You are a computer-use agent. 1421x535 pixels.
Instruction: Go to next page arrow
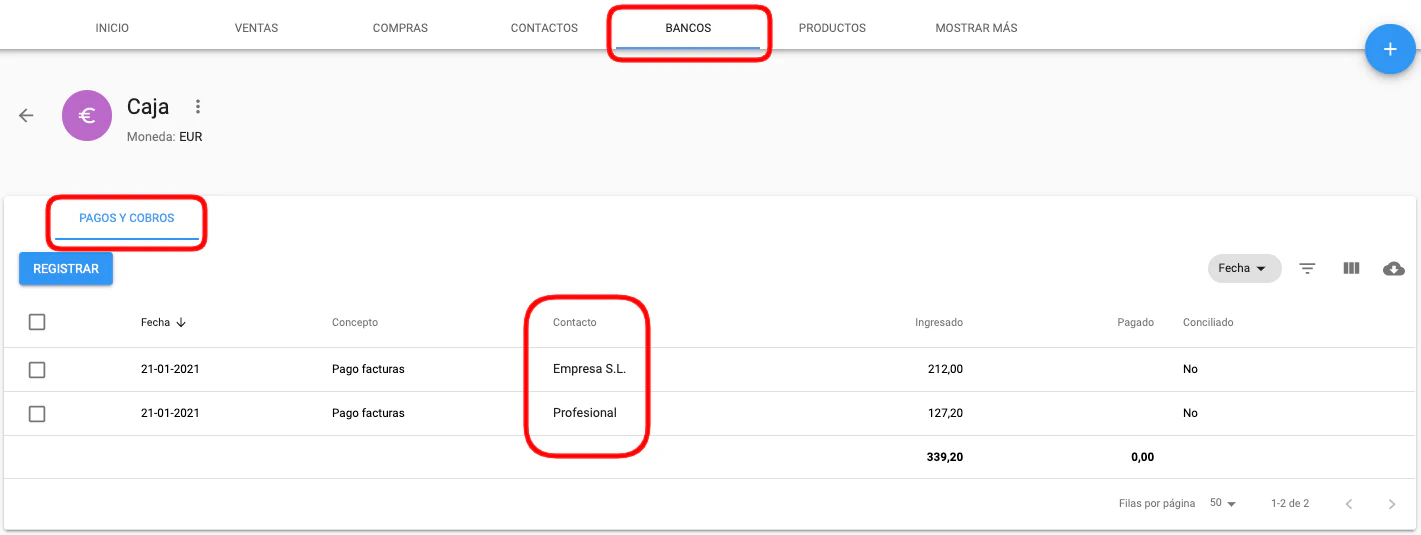[x=1391, y=504]
